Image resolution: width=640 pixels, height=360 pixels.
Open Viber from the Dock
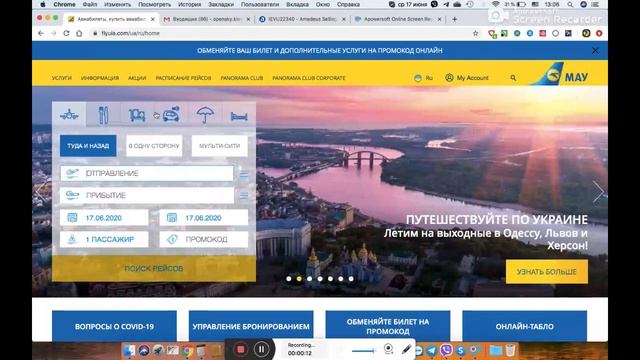click(x=446, y=350)
